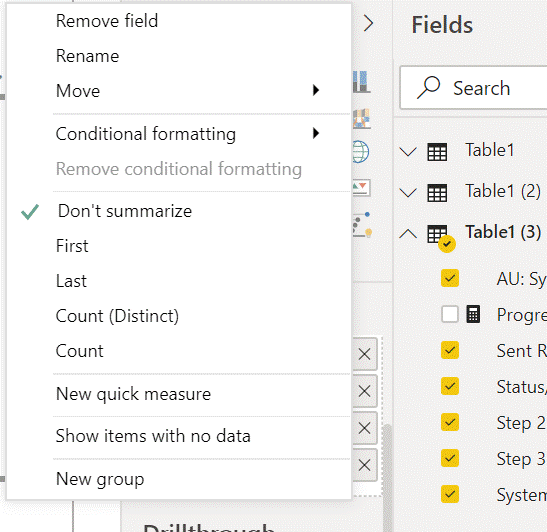The width and height of the screenshot is (547, 532).
Task: Click the Table1 (2) label
Action: pos(503,191)
